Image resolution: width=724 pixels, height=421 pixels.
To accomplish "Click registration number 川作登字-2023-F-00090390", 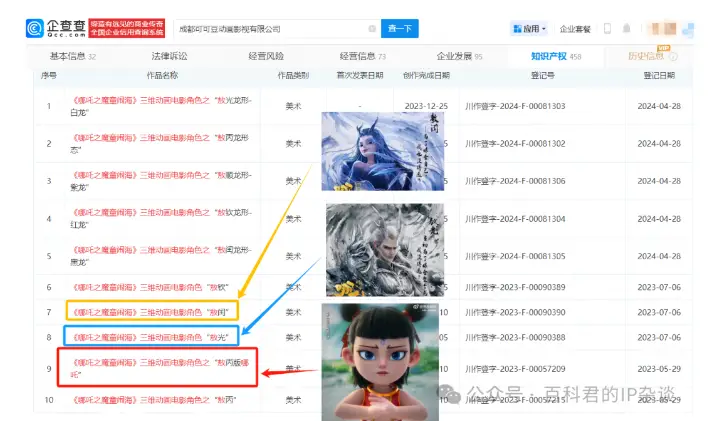I will click(x=515, y=312).
